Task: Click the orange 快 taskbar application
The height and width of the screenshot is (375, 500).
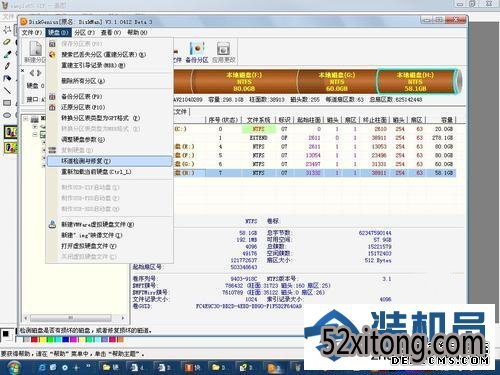Action: pos(193,367)
